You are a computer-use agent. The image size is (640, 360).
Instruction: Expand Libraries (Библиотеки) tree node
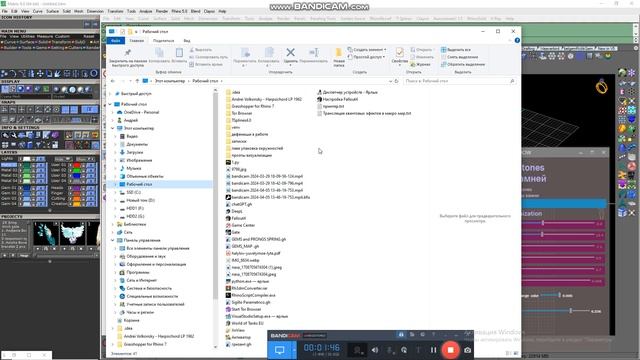[x=113, y=224]
